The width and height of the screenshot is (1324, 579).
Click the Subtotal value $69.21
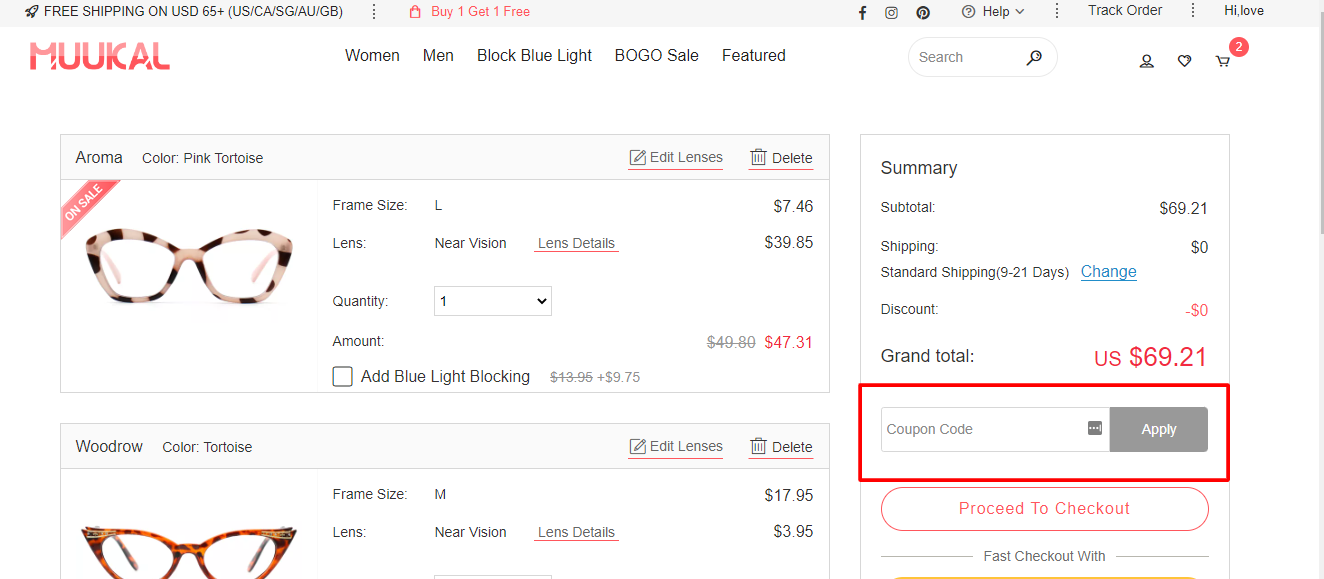click(x=1184, y=208)
